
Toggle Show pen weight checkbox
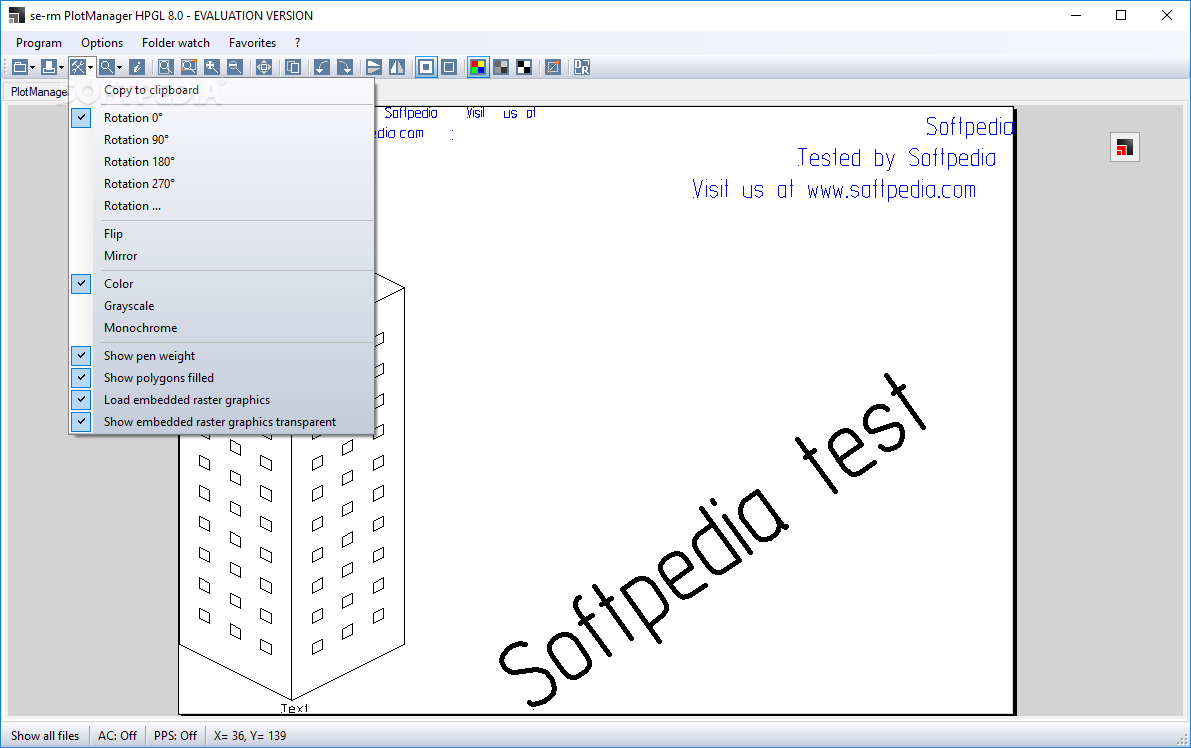222,356
